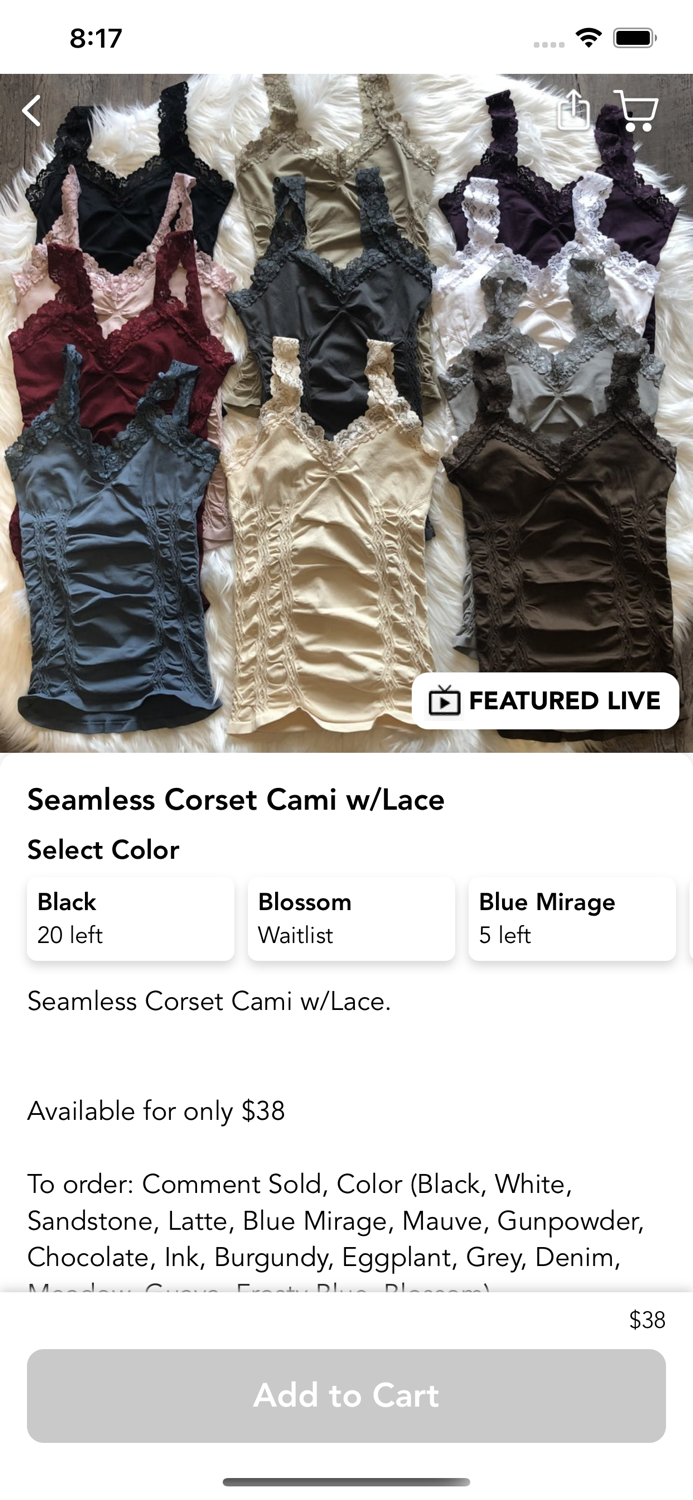This screenshot has width=693, height=1500.
Task: Tap the battery icon in status bar
Action: point(634,38)
